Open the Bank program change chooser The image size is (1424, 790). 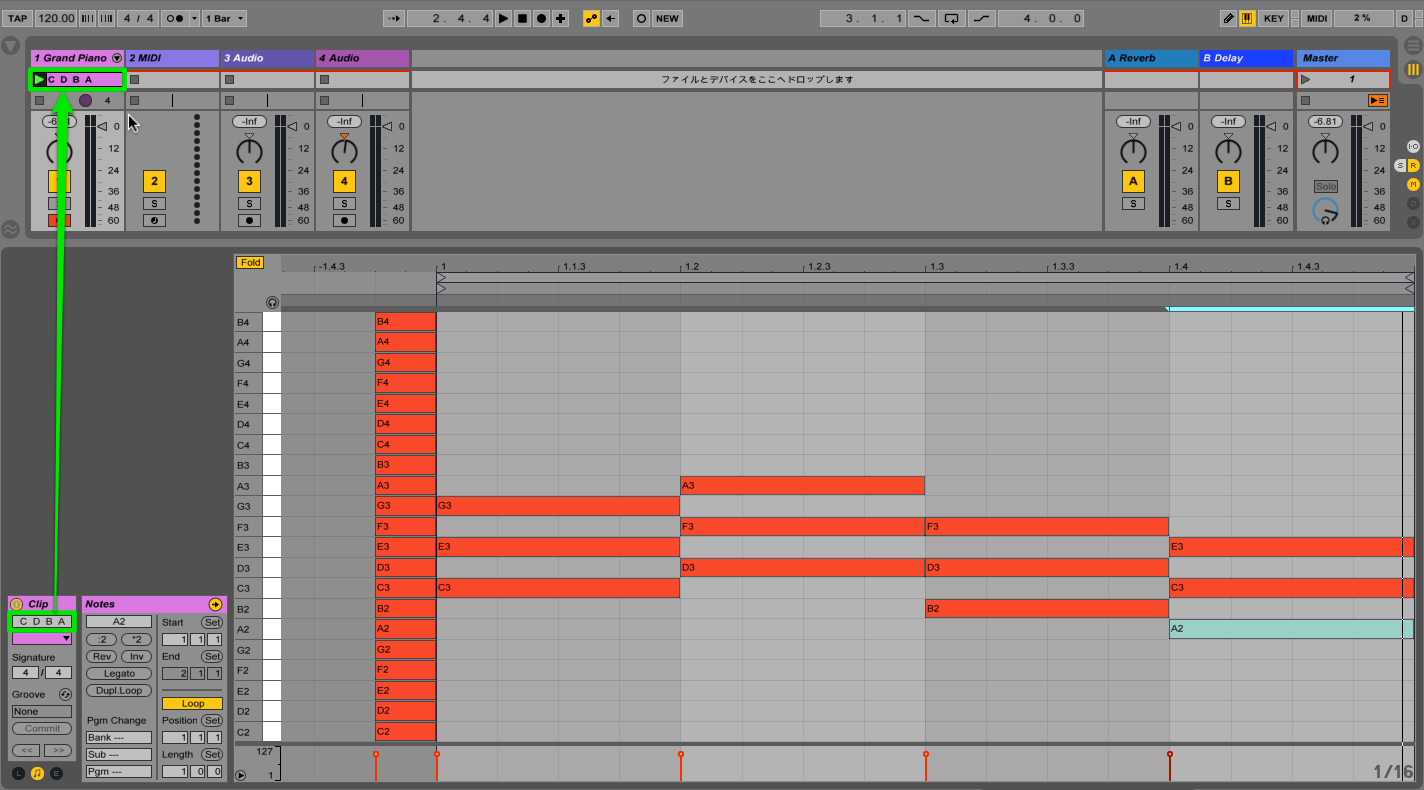[119, 737]
